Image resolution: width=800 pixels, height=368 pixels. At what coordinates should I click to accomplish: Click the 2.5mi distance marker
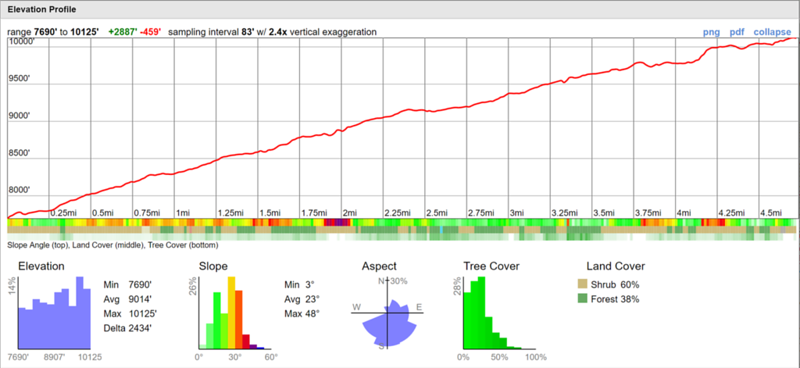438,212
